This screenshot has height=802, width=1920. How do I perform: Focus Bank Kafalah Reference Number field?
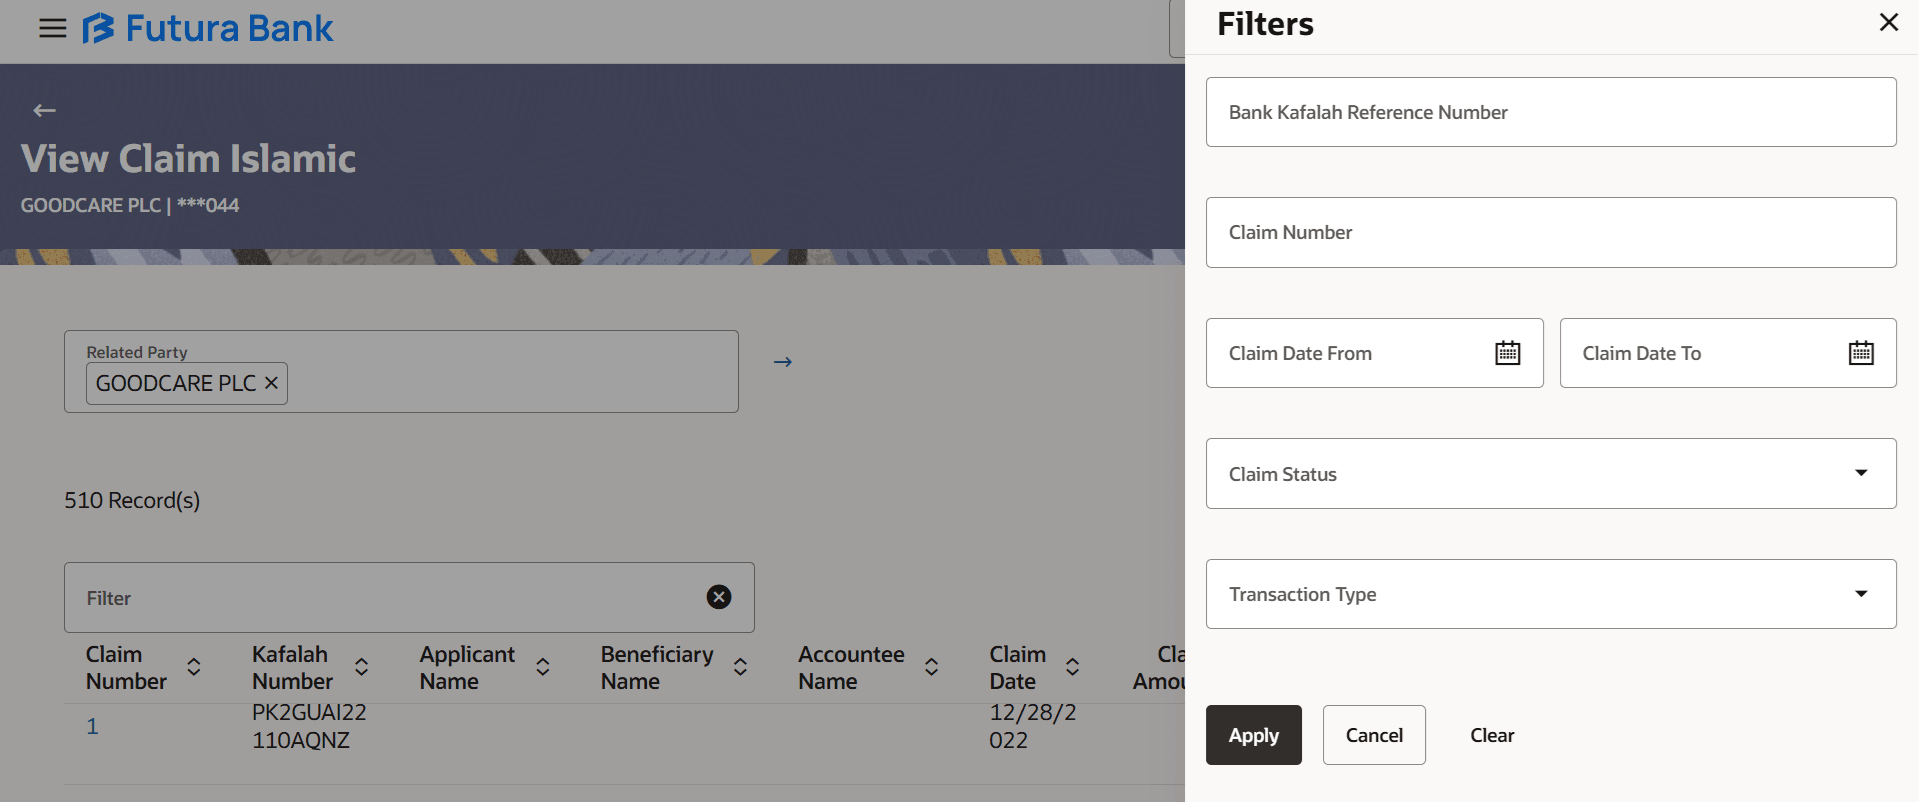click(1551, 112)
